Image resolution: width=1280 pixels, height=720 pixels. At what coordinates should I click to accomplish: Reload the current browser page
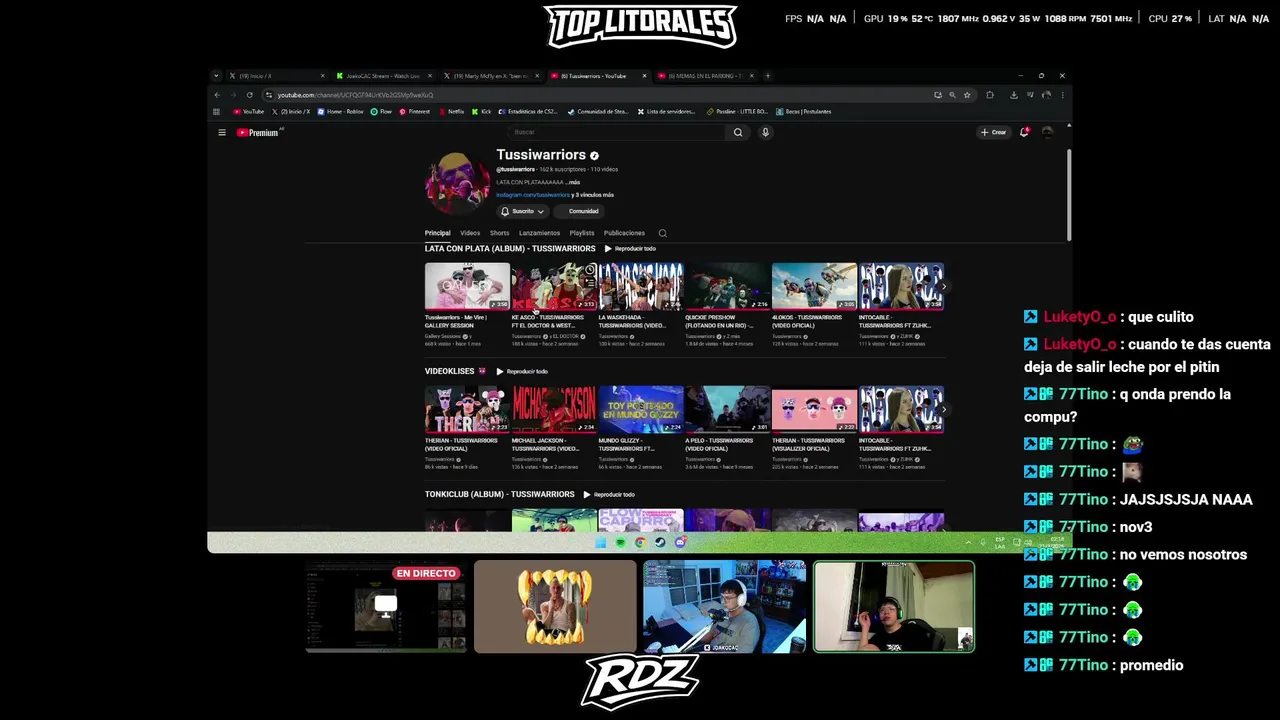coord(249,95)
